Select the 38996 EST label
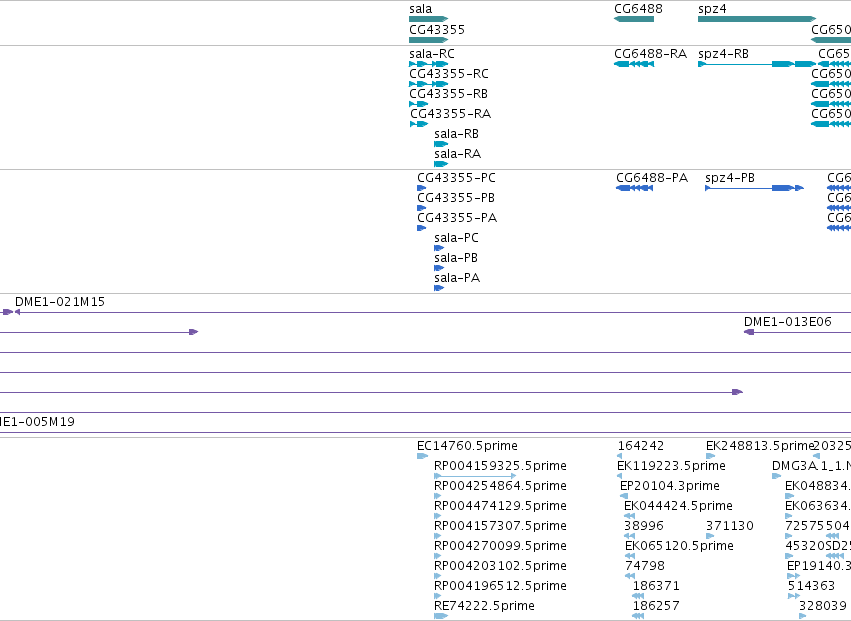This screenshot has height=621, width=851. point(644,526)
